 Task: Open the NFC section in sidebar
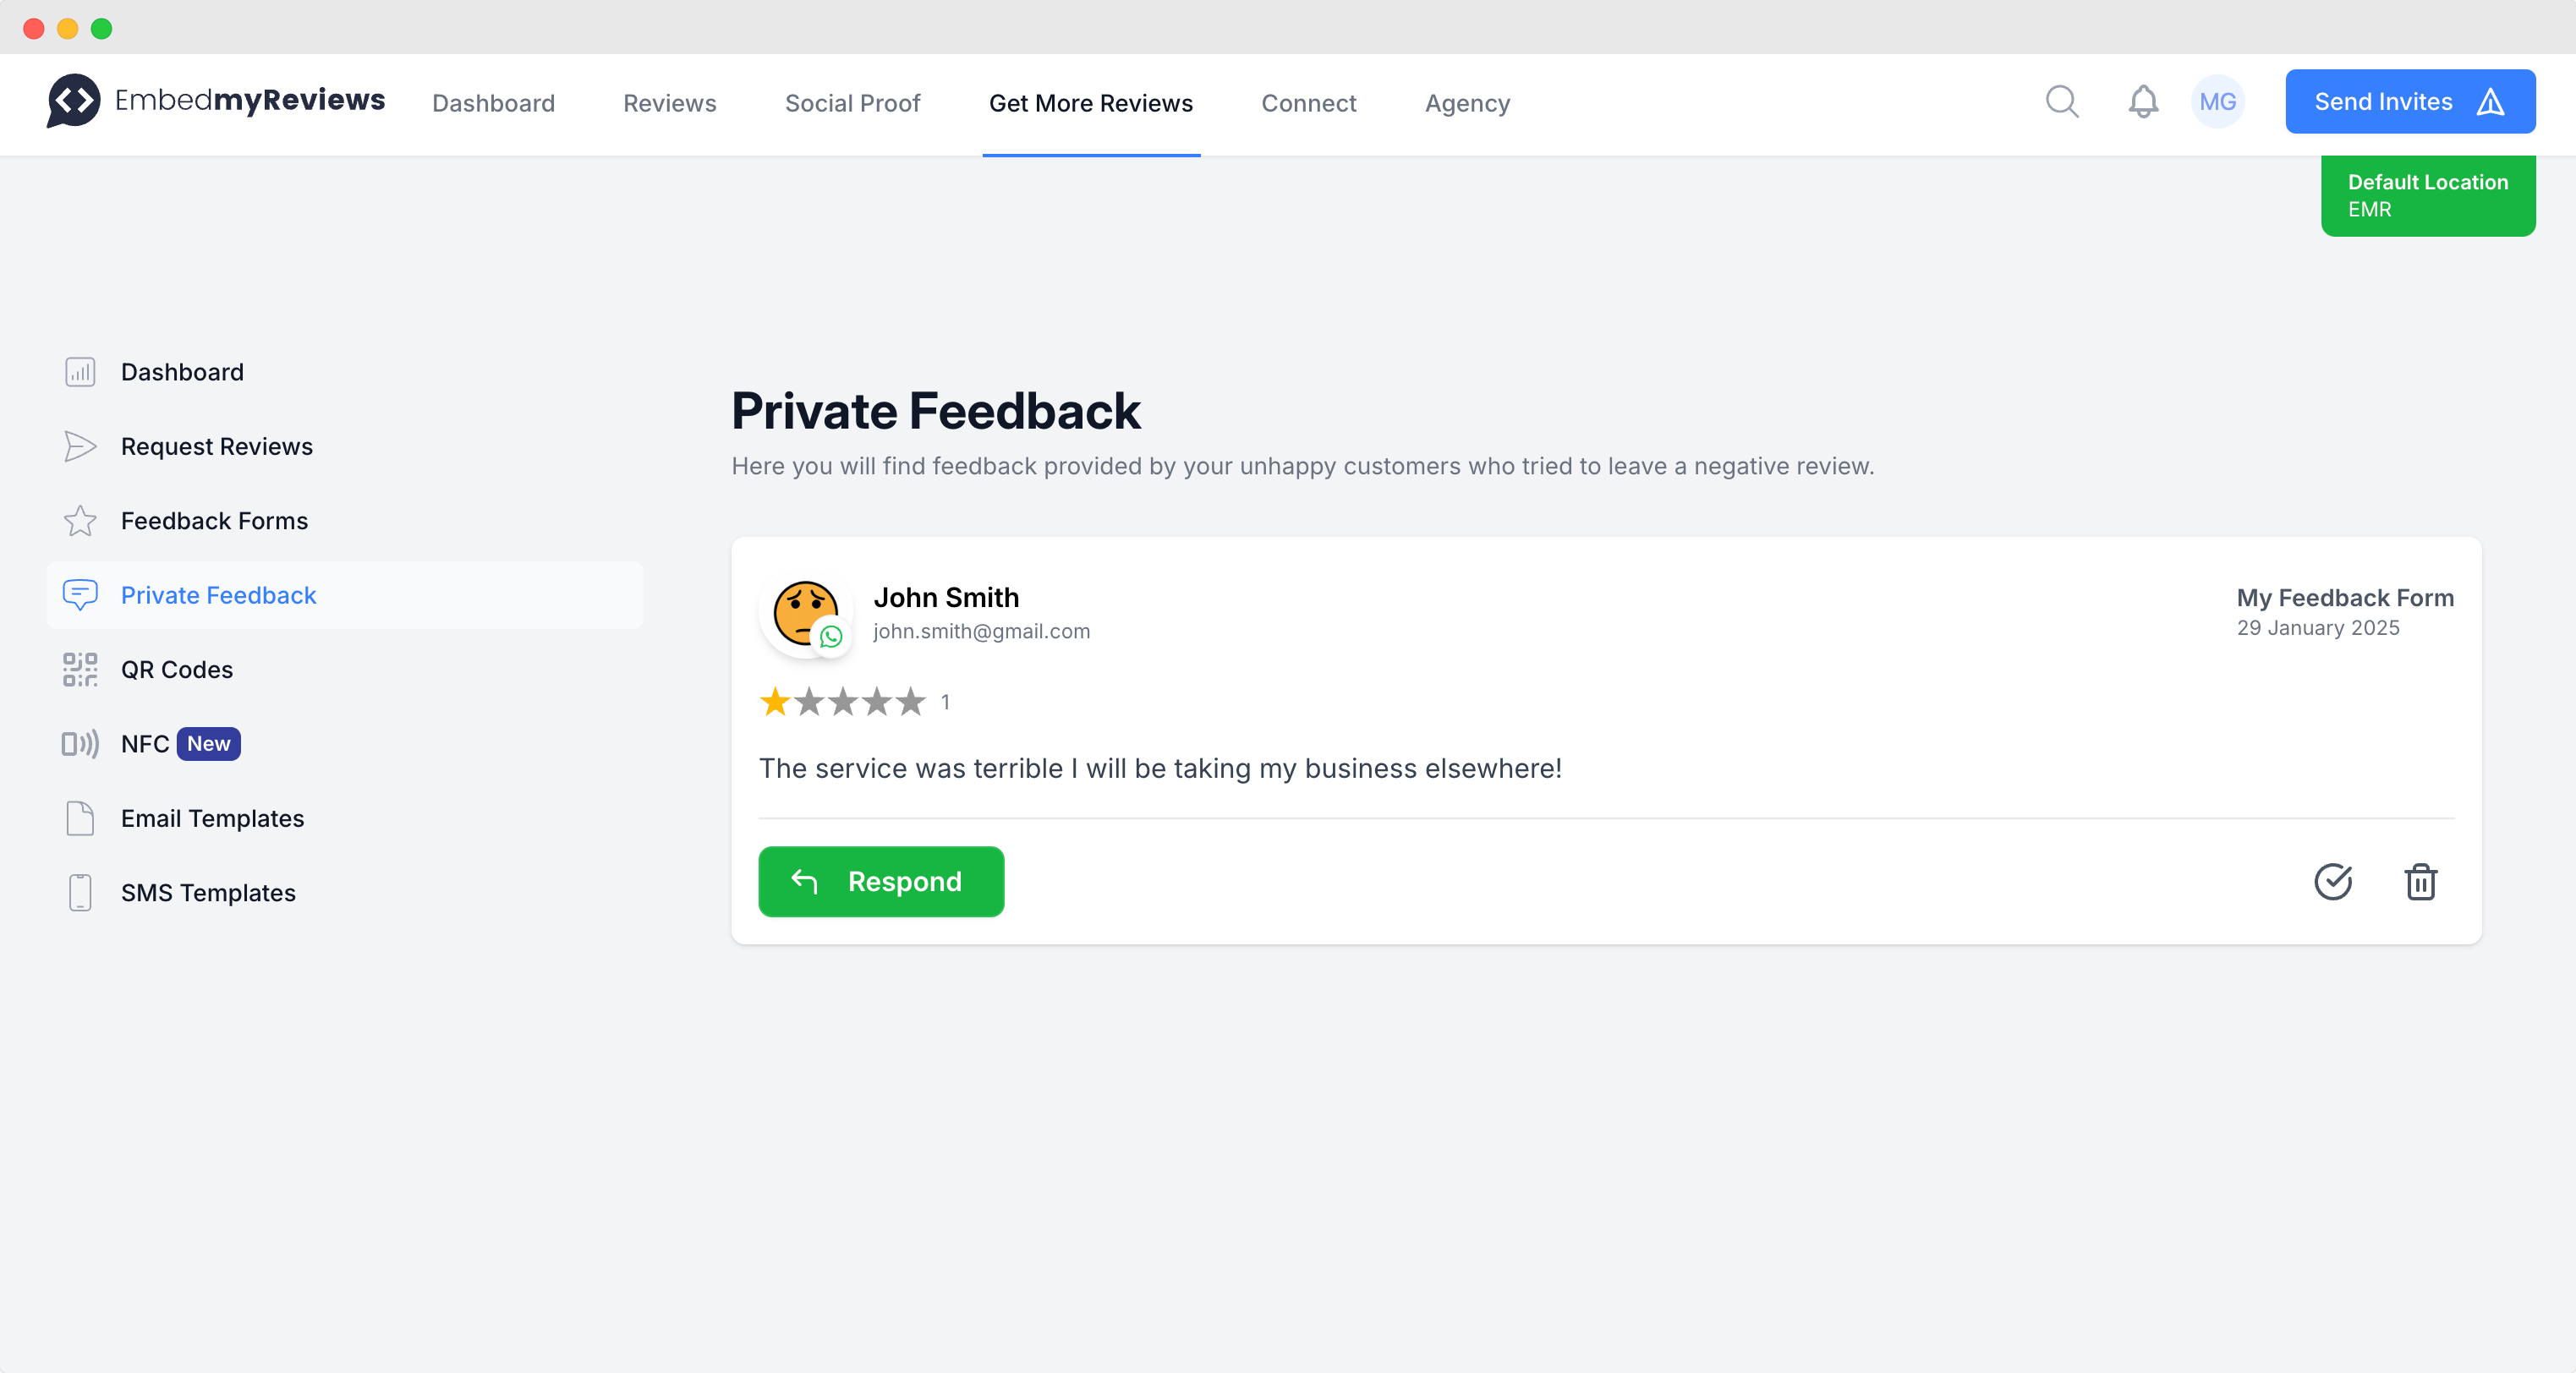point(145,744)
